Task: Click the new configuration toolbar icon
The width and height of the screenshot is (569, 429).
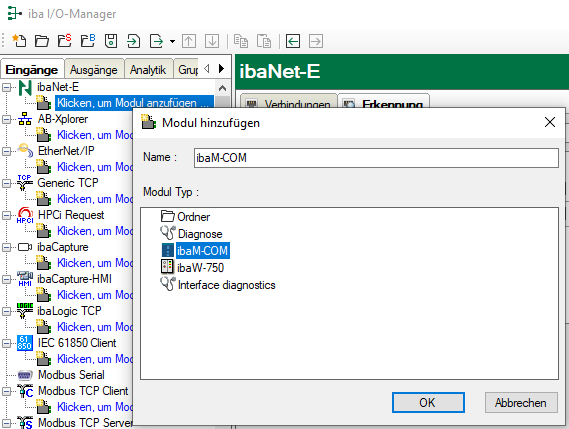Action: click(x=19, y=41)
